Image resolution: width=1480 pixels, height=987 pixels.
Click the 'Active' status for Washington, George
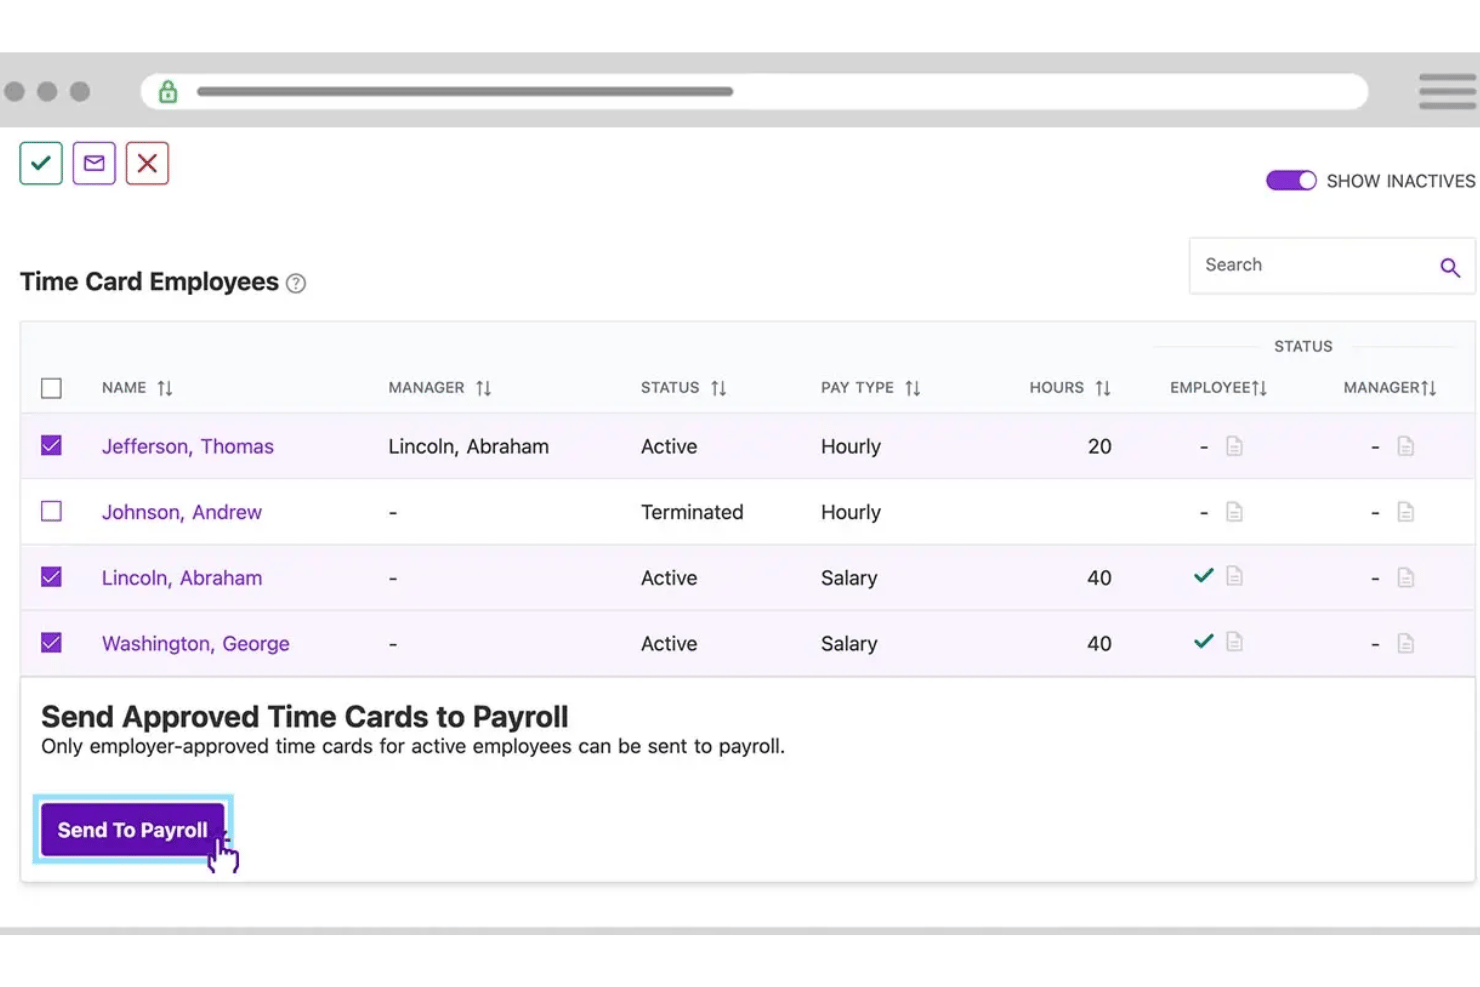click(669, 644)
